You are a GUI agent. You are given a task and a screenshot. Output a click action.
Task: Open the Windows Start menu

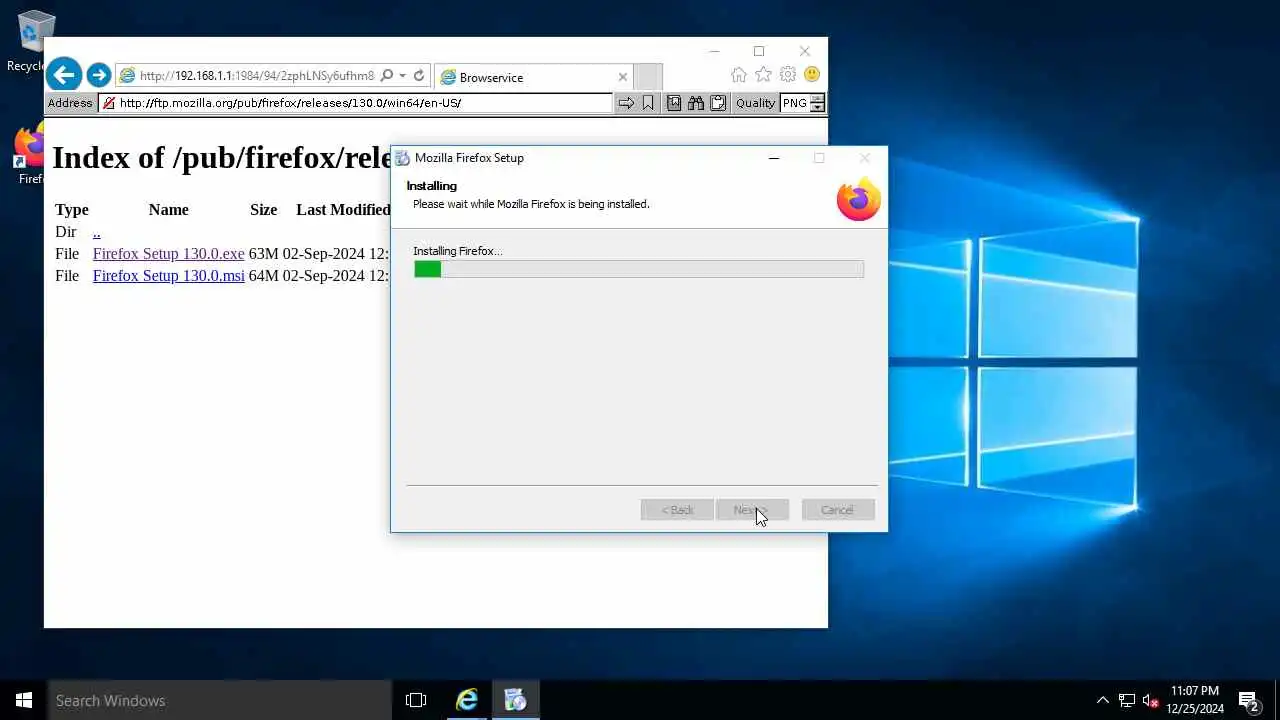coord(24,700)
